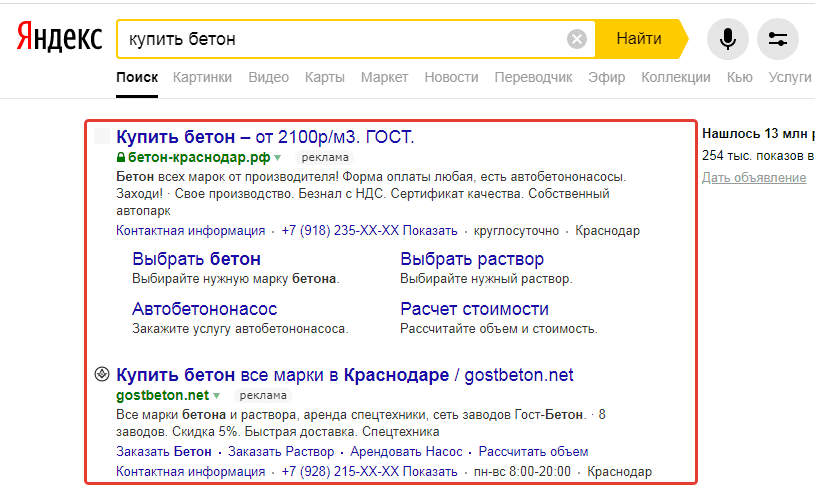Open the 'Купить бетон – от 2100р/м3' result
This screenshot has width=815, height=492.
click(265, 137)
